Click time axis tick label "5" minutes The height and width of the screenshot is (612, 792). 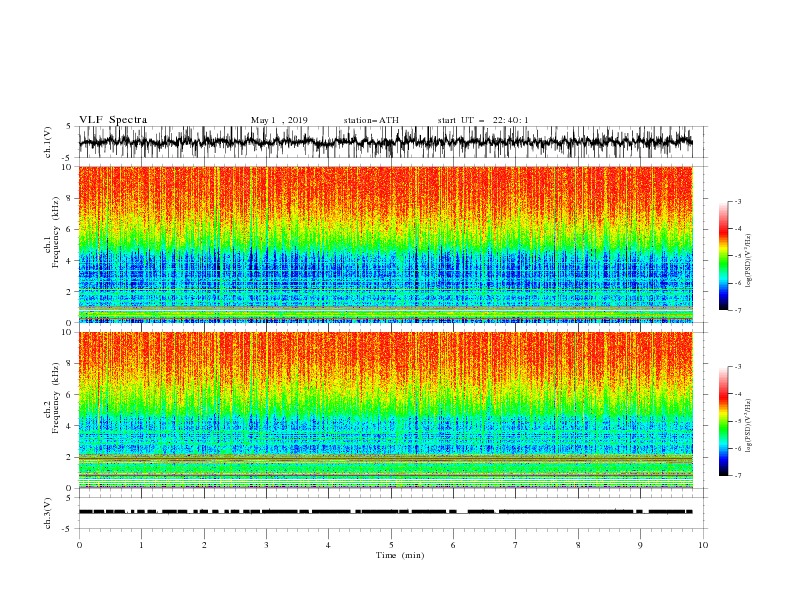pyautogui.click(x=391, y=545)
